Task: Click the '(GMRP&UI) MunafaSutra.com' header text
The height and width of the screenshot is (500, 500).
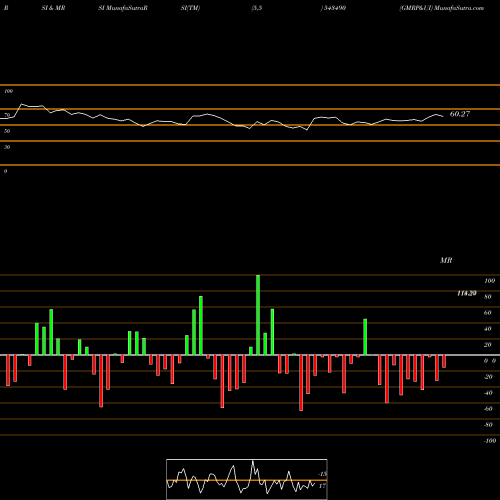Action: click(442, 8)
